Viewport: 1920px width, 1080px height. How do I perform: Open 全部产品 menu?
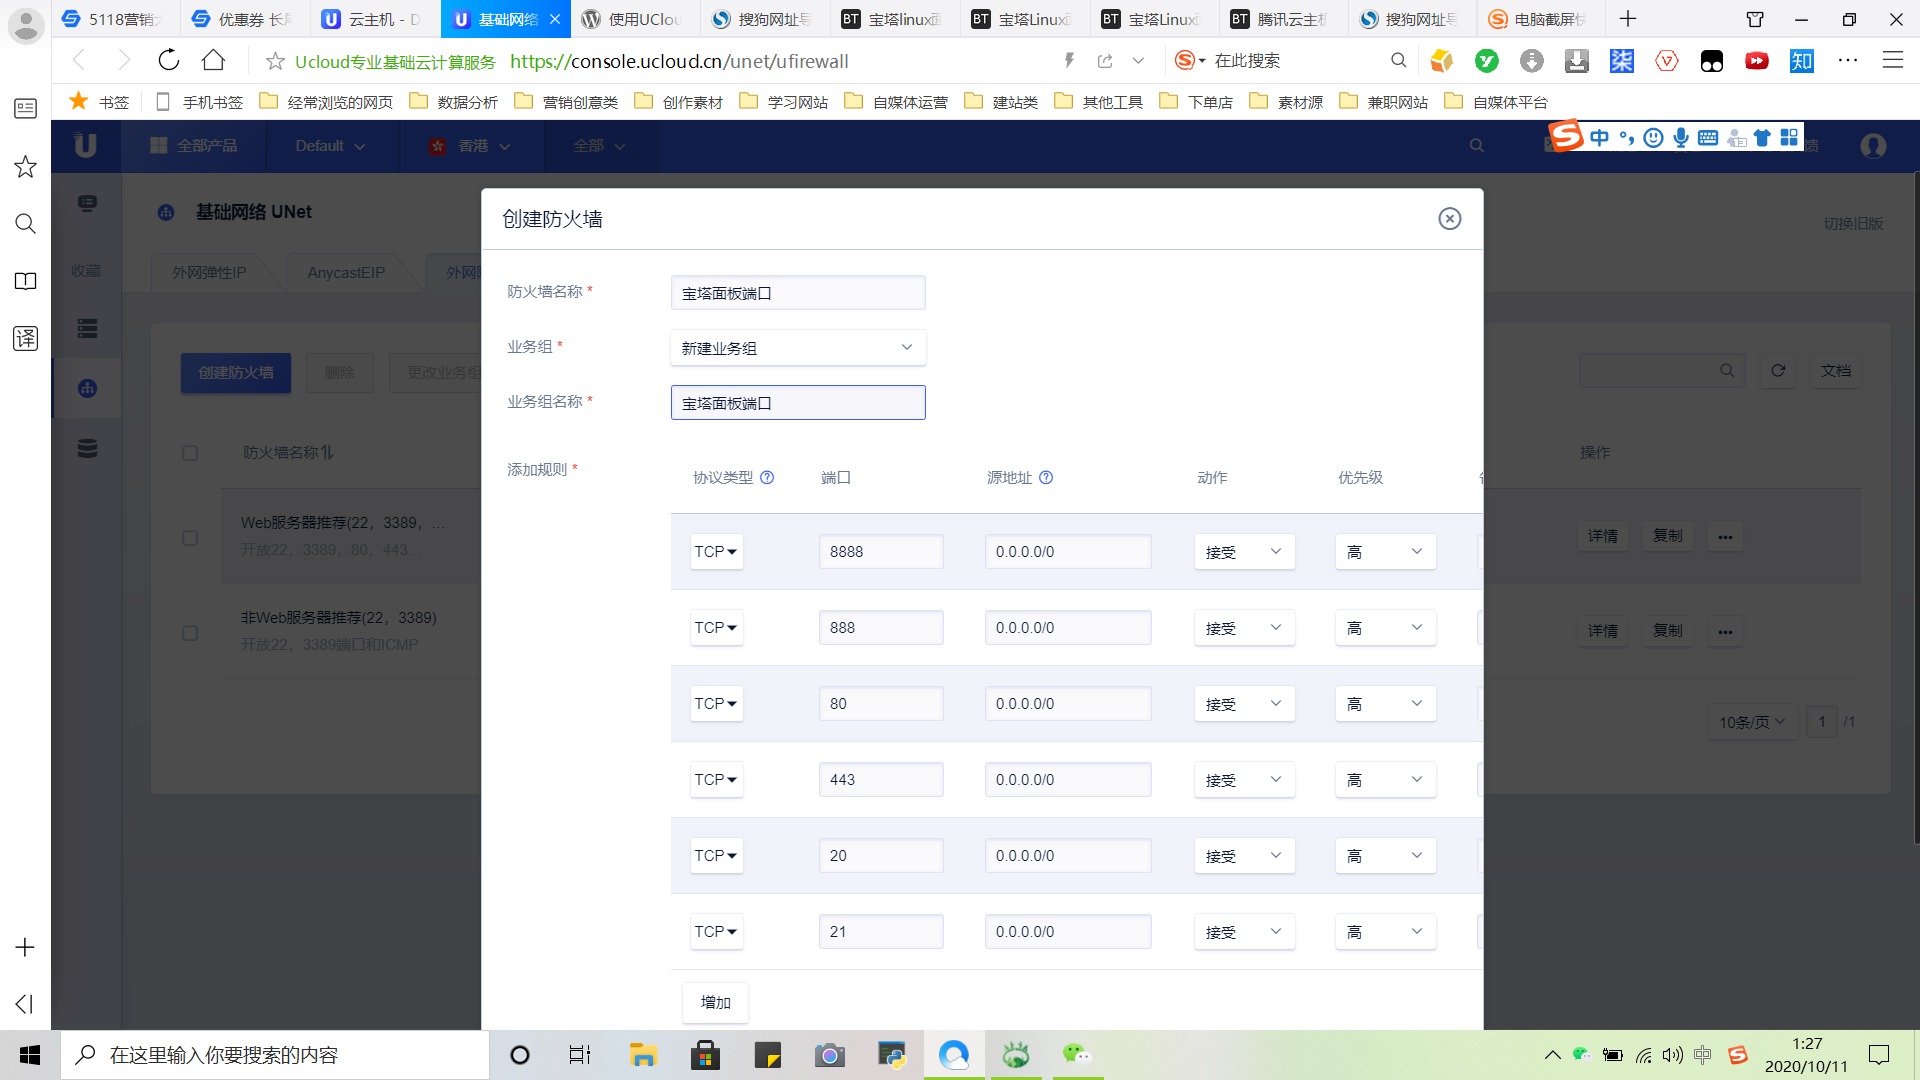click(x=194, y=146)
